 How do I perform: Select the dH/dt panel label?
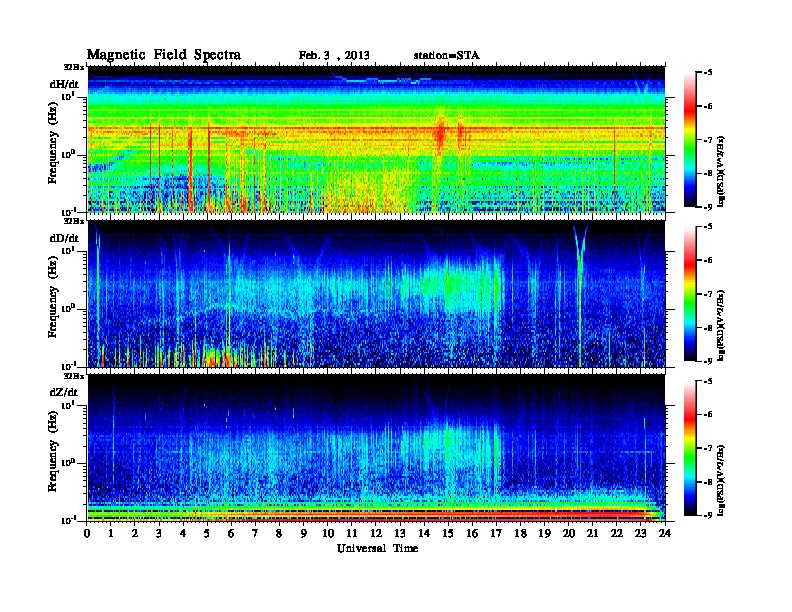[64, 84]
